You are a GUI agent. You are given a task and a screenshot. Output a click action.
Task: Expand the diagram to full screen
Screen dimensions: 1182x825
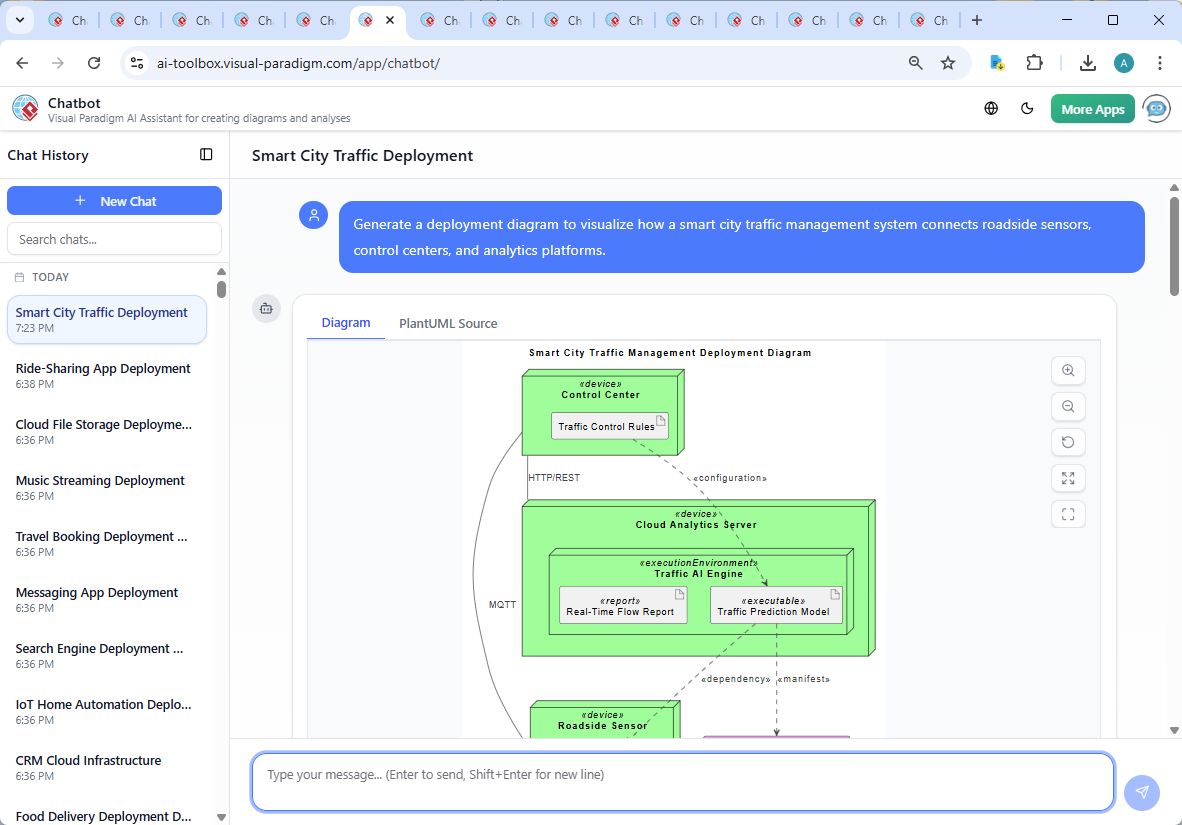coord(1068,478)
